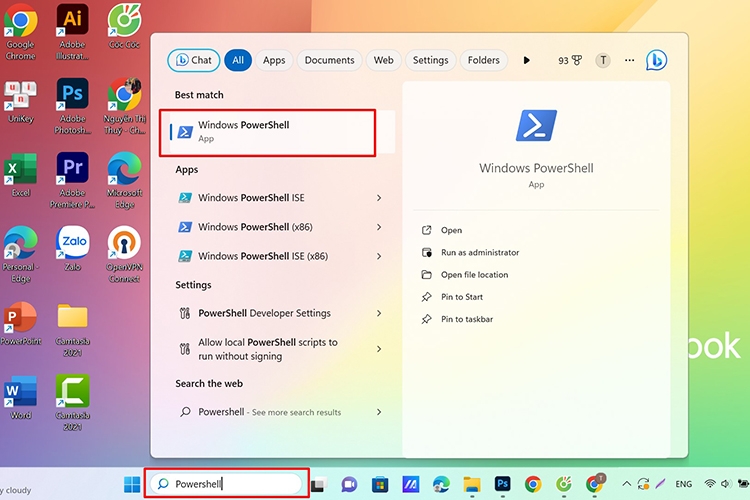Switch to the Chat tab
Viewport: 750px width, 500px height.
point(194,60)
